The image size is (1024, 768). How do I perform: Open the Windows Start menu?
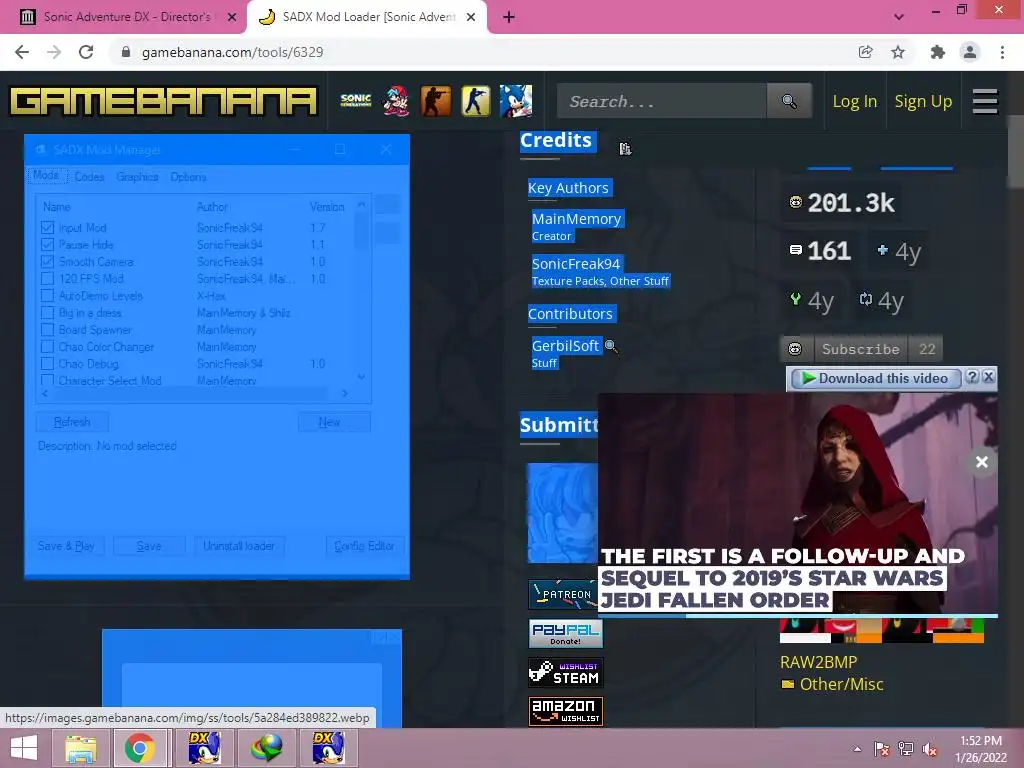click(24, 748)
